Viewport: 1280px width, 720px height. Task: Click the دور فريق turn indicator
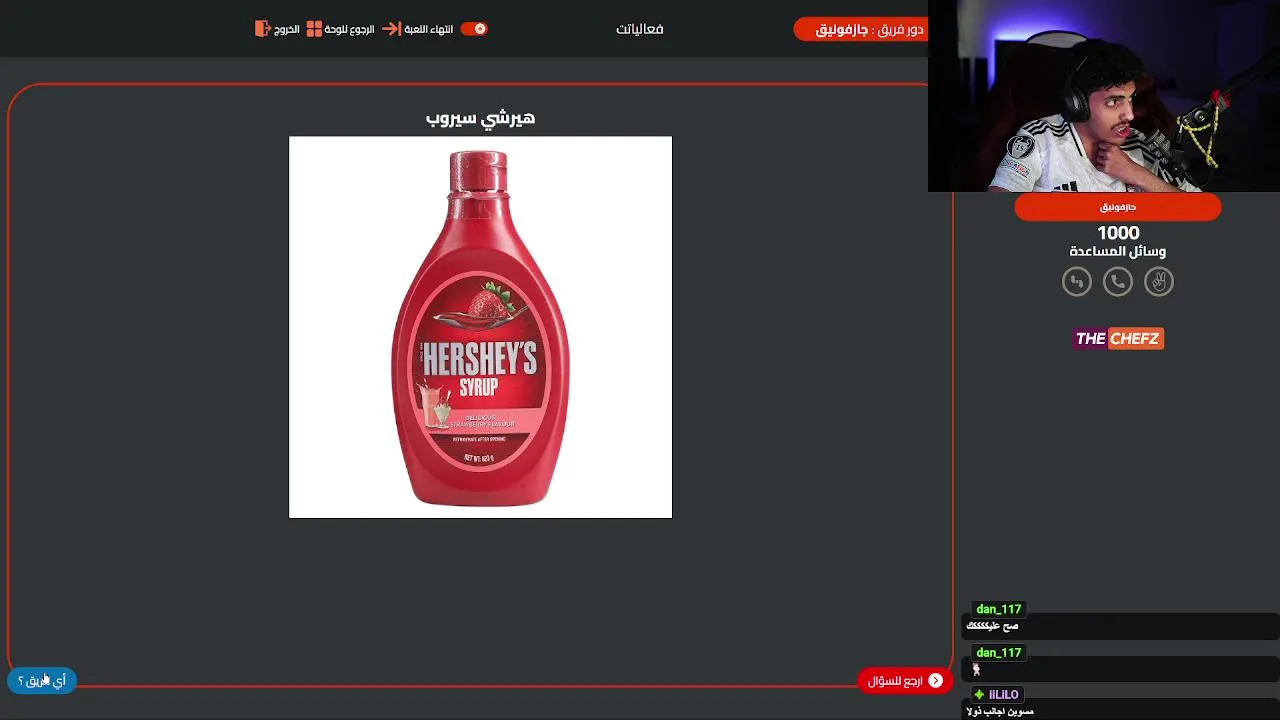click(x=861, y=29)
